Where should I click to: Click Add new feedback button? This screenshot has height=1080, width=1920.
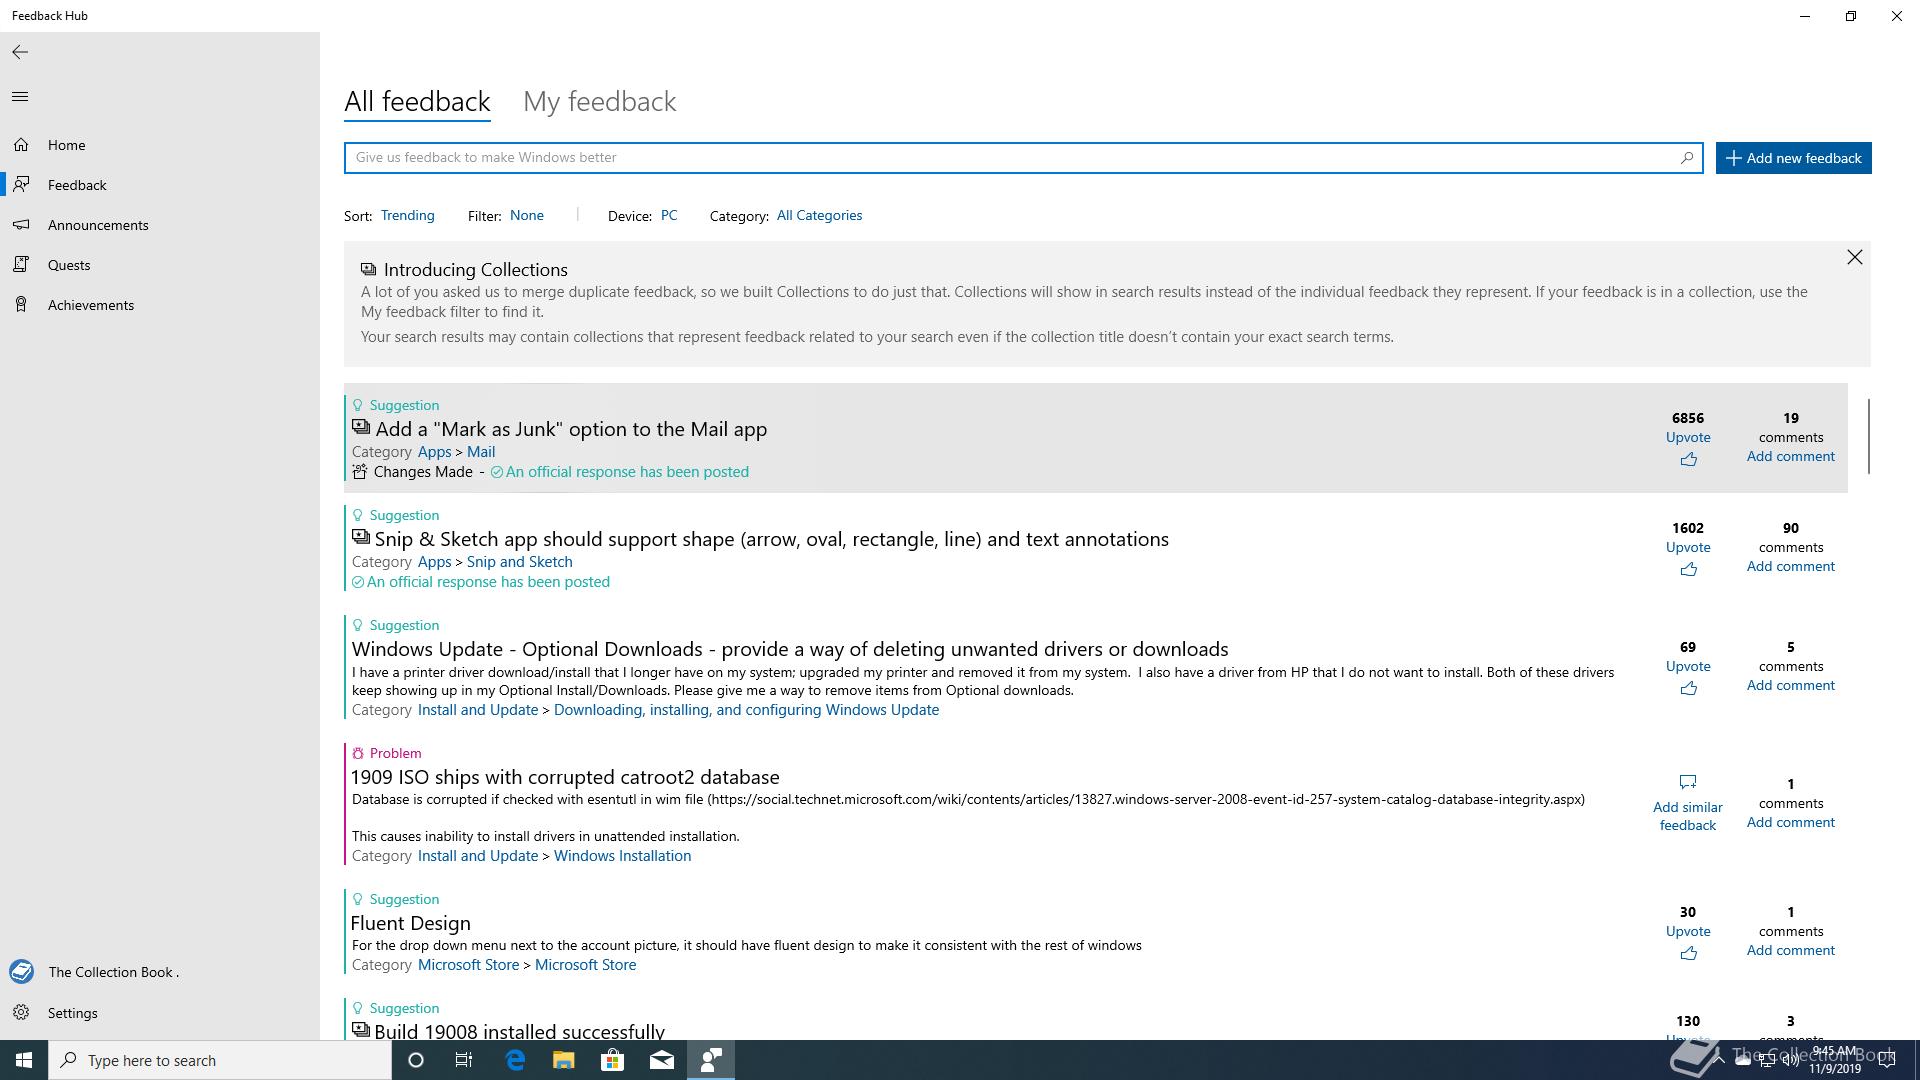point(1794,158)
